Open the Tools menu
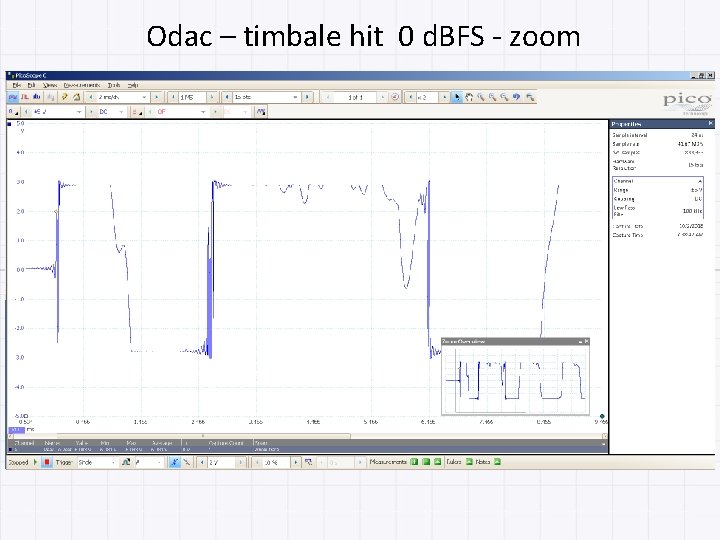 [114, 85]
